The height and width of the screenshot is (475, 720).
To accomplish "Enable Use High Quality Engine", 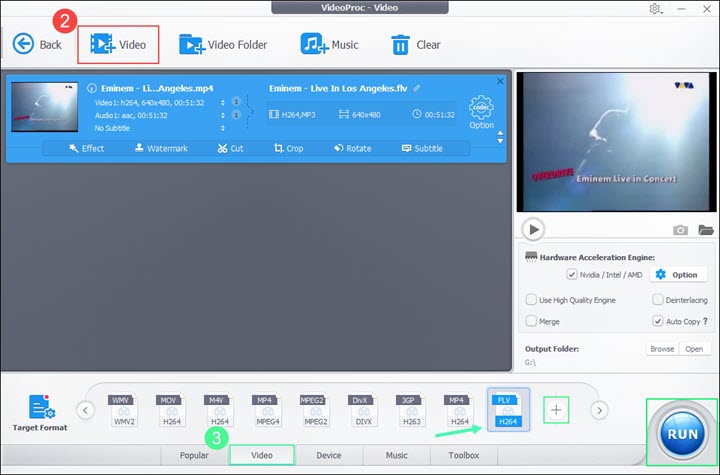I will coord(531,300).
